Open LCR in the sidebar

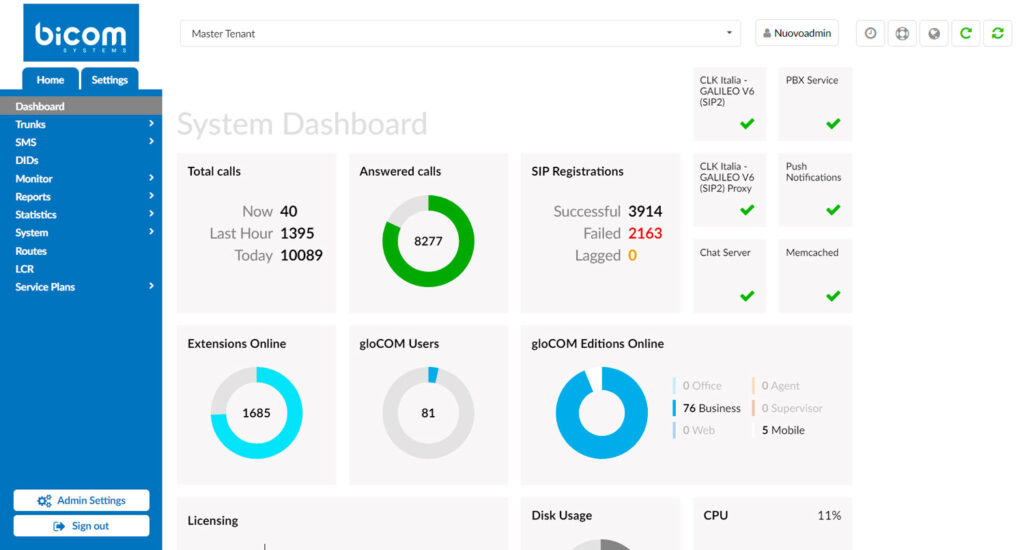pyautogui.click(x=81, y=268)
